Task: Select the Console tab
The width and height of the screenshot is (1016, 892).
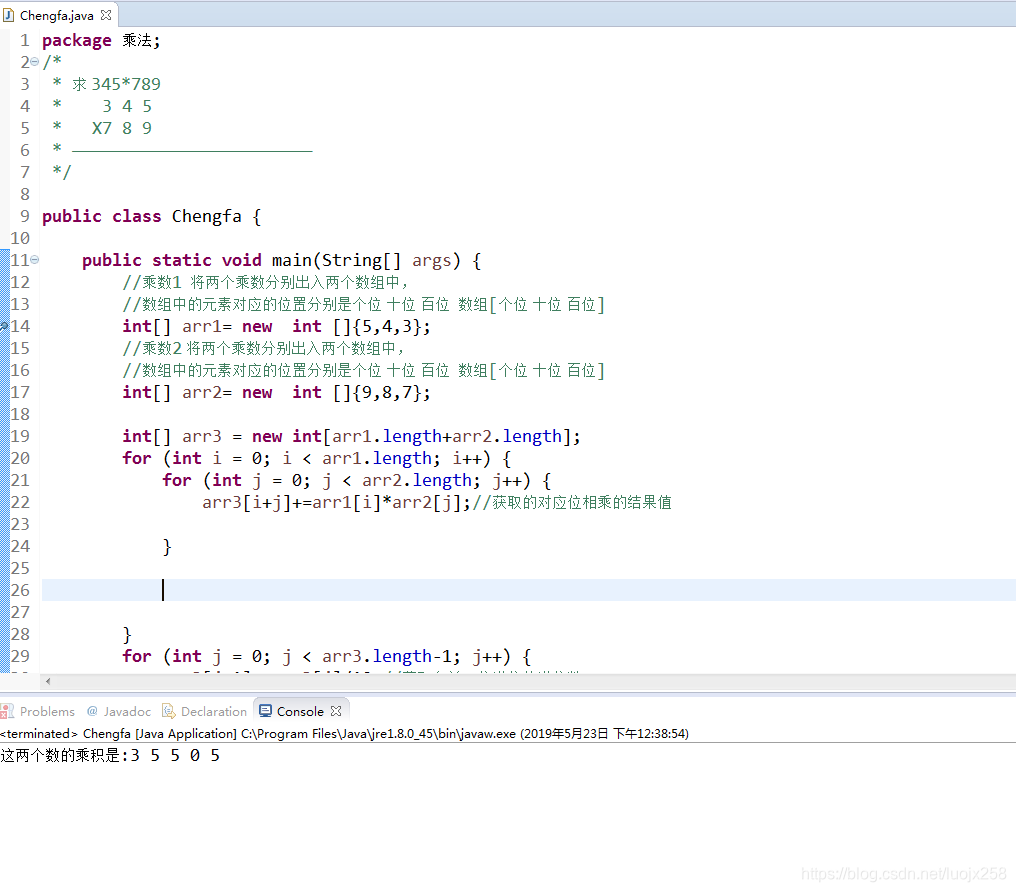Action: 300,711
